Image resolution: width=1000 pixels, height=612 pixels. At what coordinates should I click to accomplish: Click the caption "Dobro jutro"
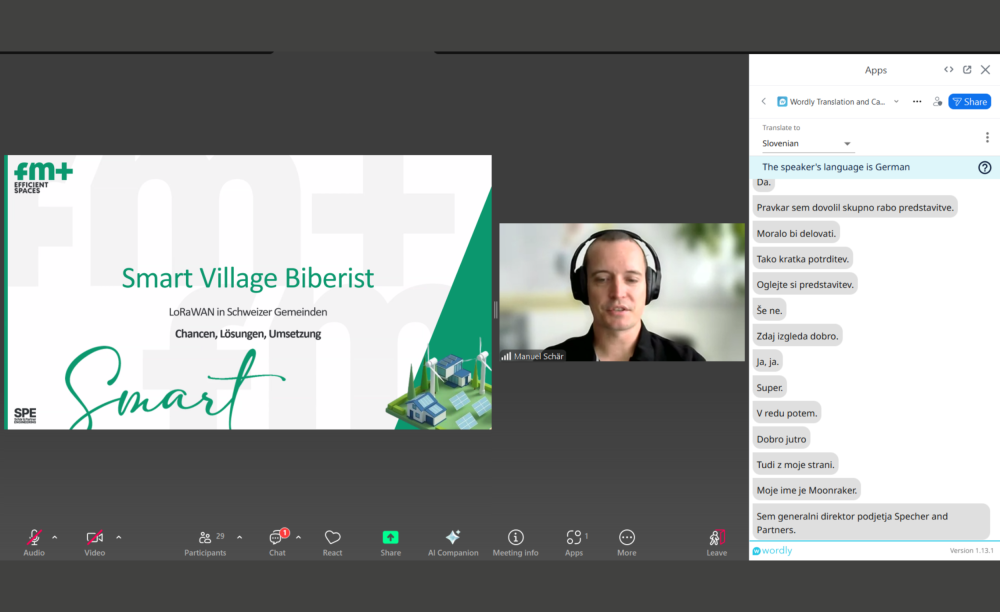point(781,439)
